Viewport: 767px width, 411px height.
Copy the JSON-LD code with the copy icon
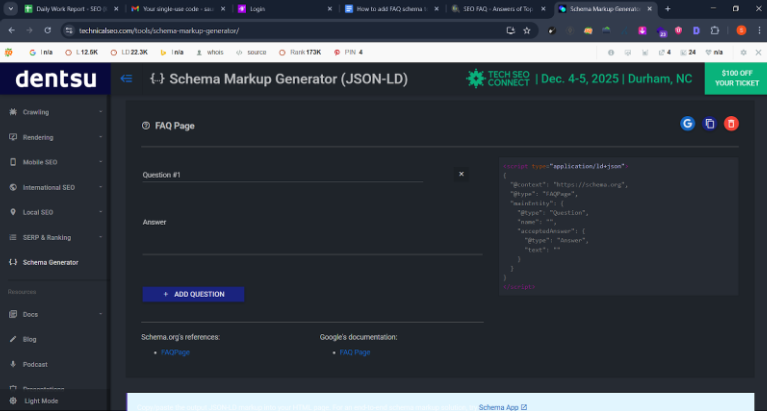pos(710,124)
